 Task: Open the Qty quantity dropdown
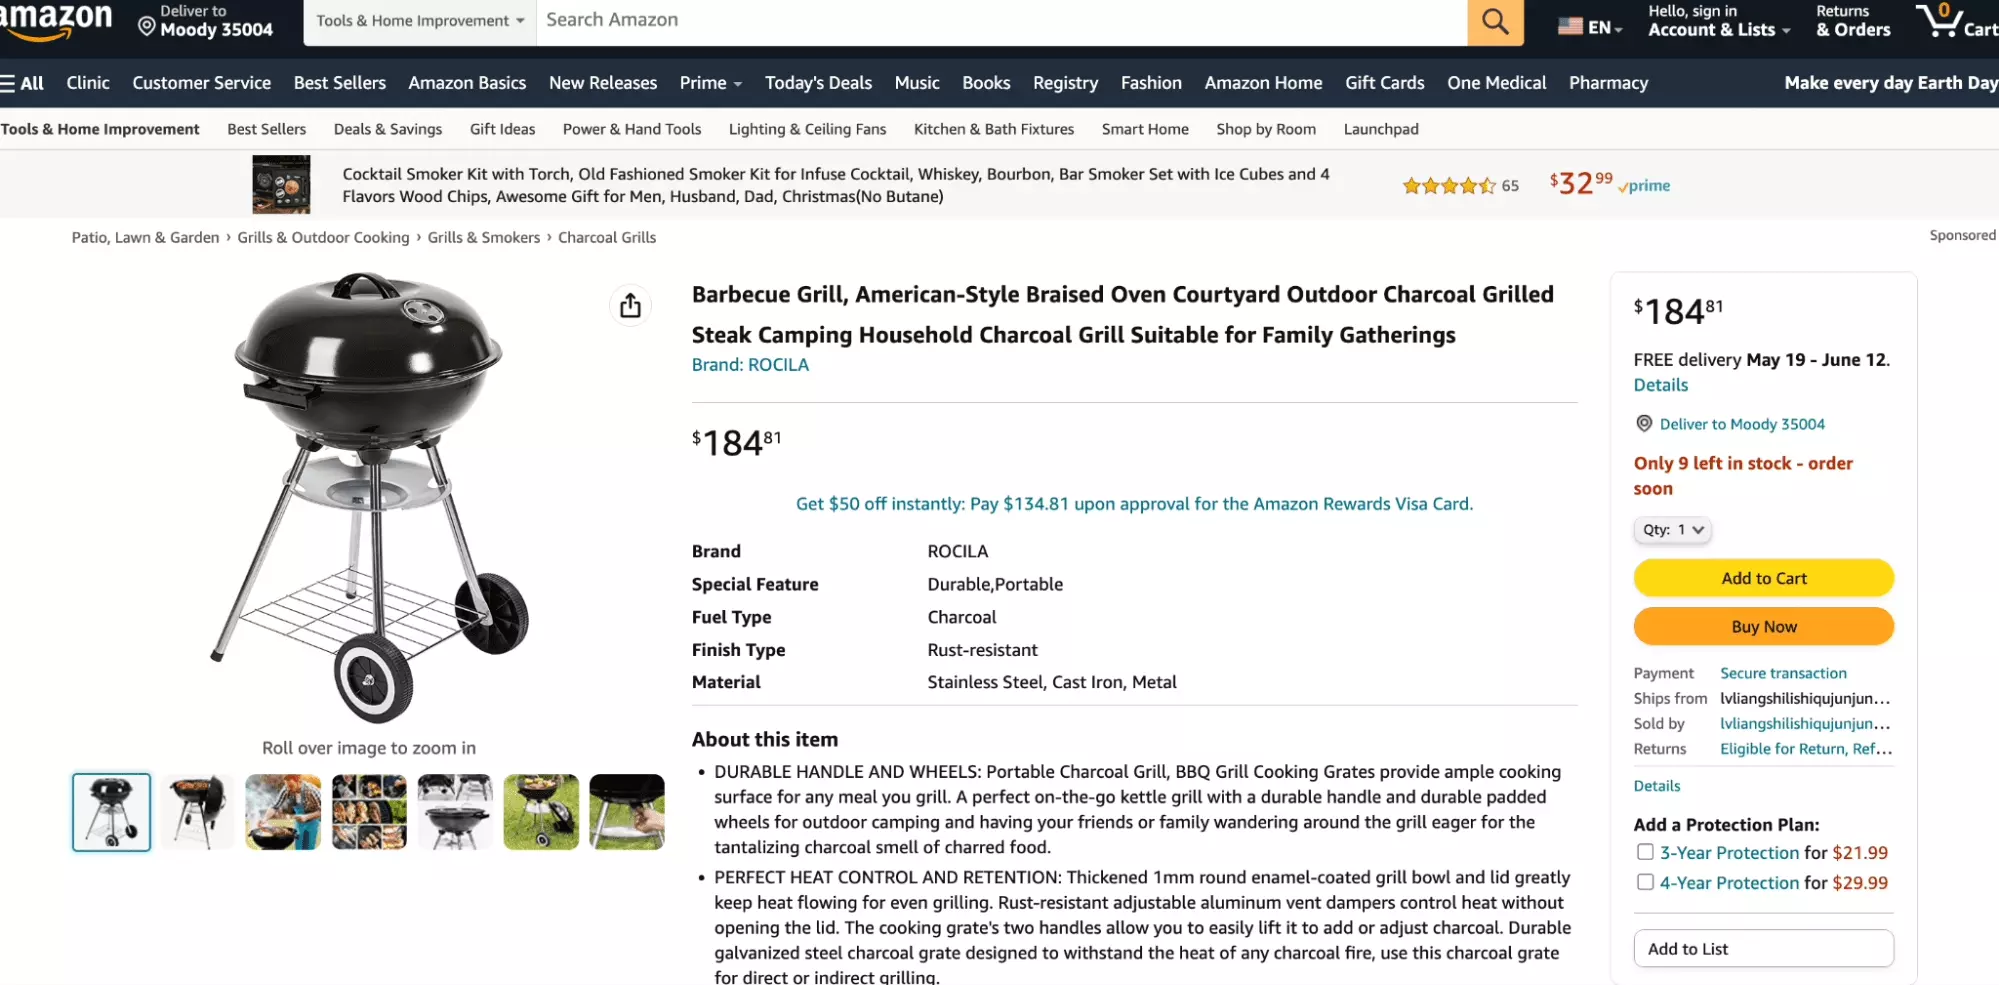[x=1672, y=530]
